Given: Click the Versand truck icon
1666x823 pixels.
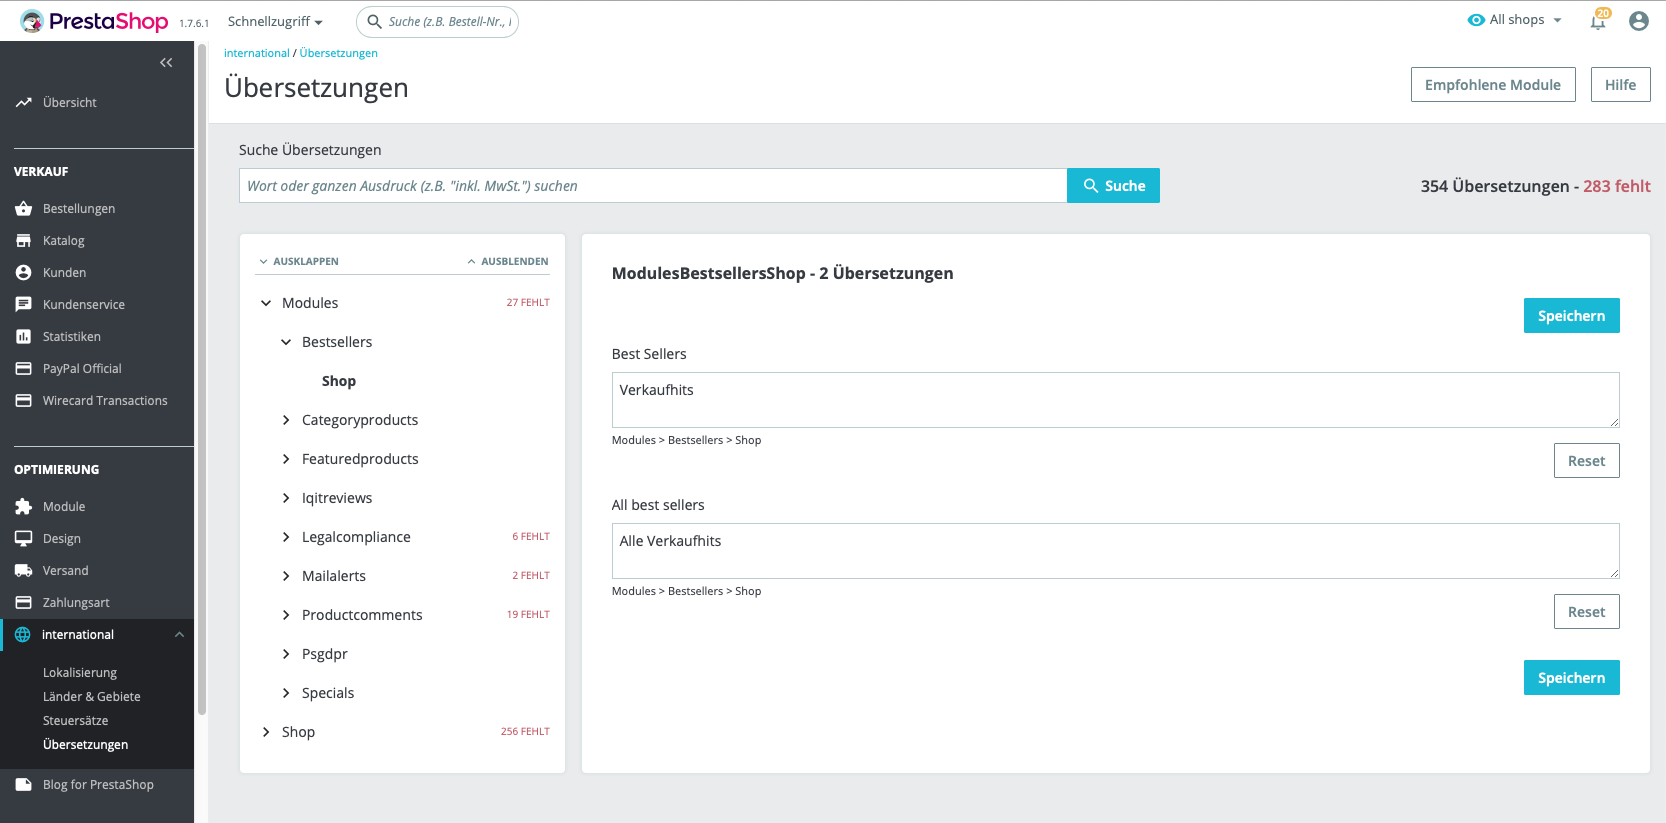Looking at the screenshot, I should point(24,571).
